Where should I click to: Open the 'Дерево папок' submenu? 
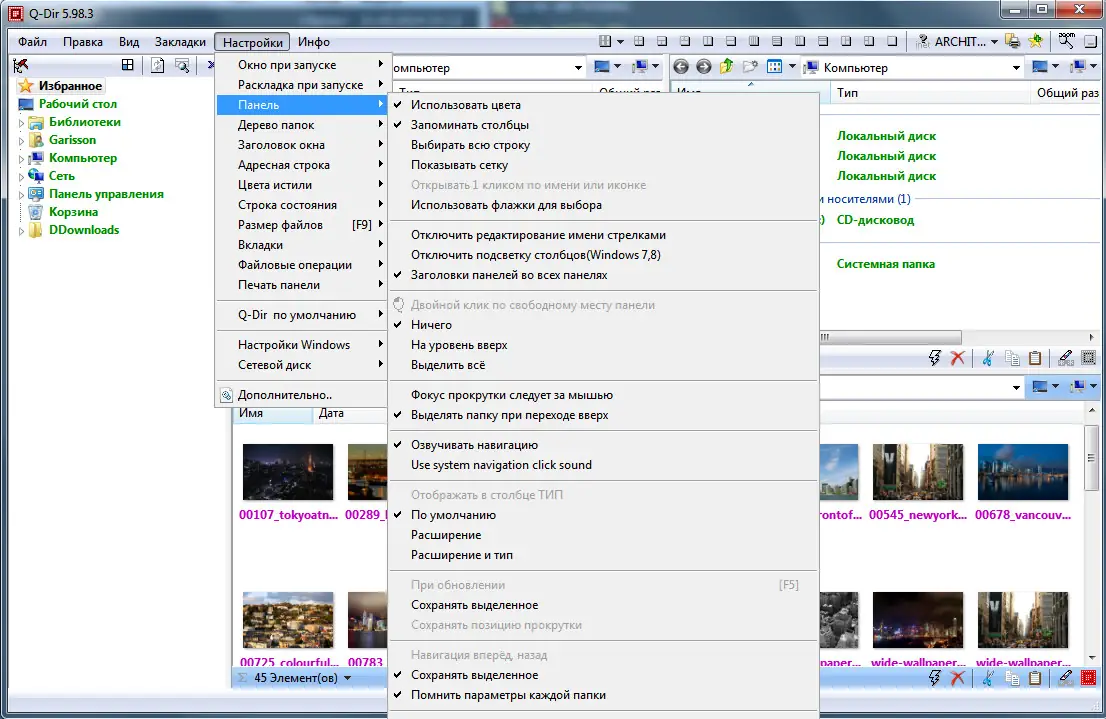(x=302, y=125)
